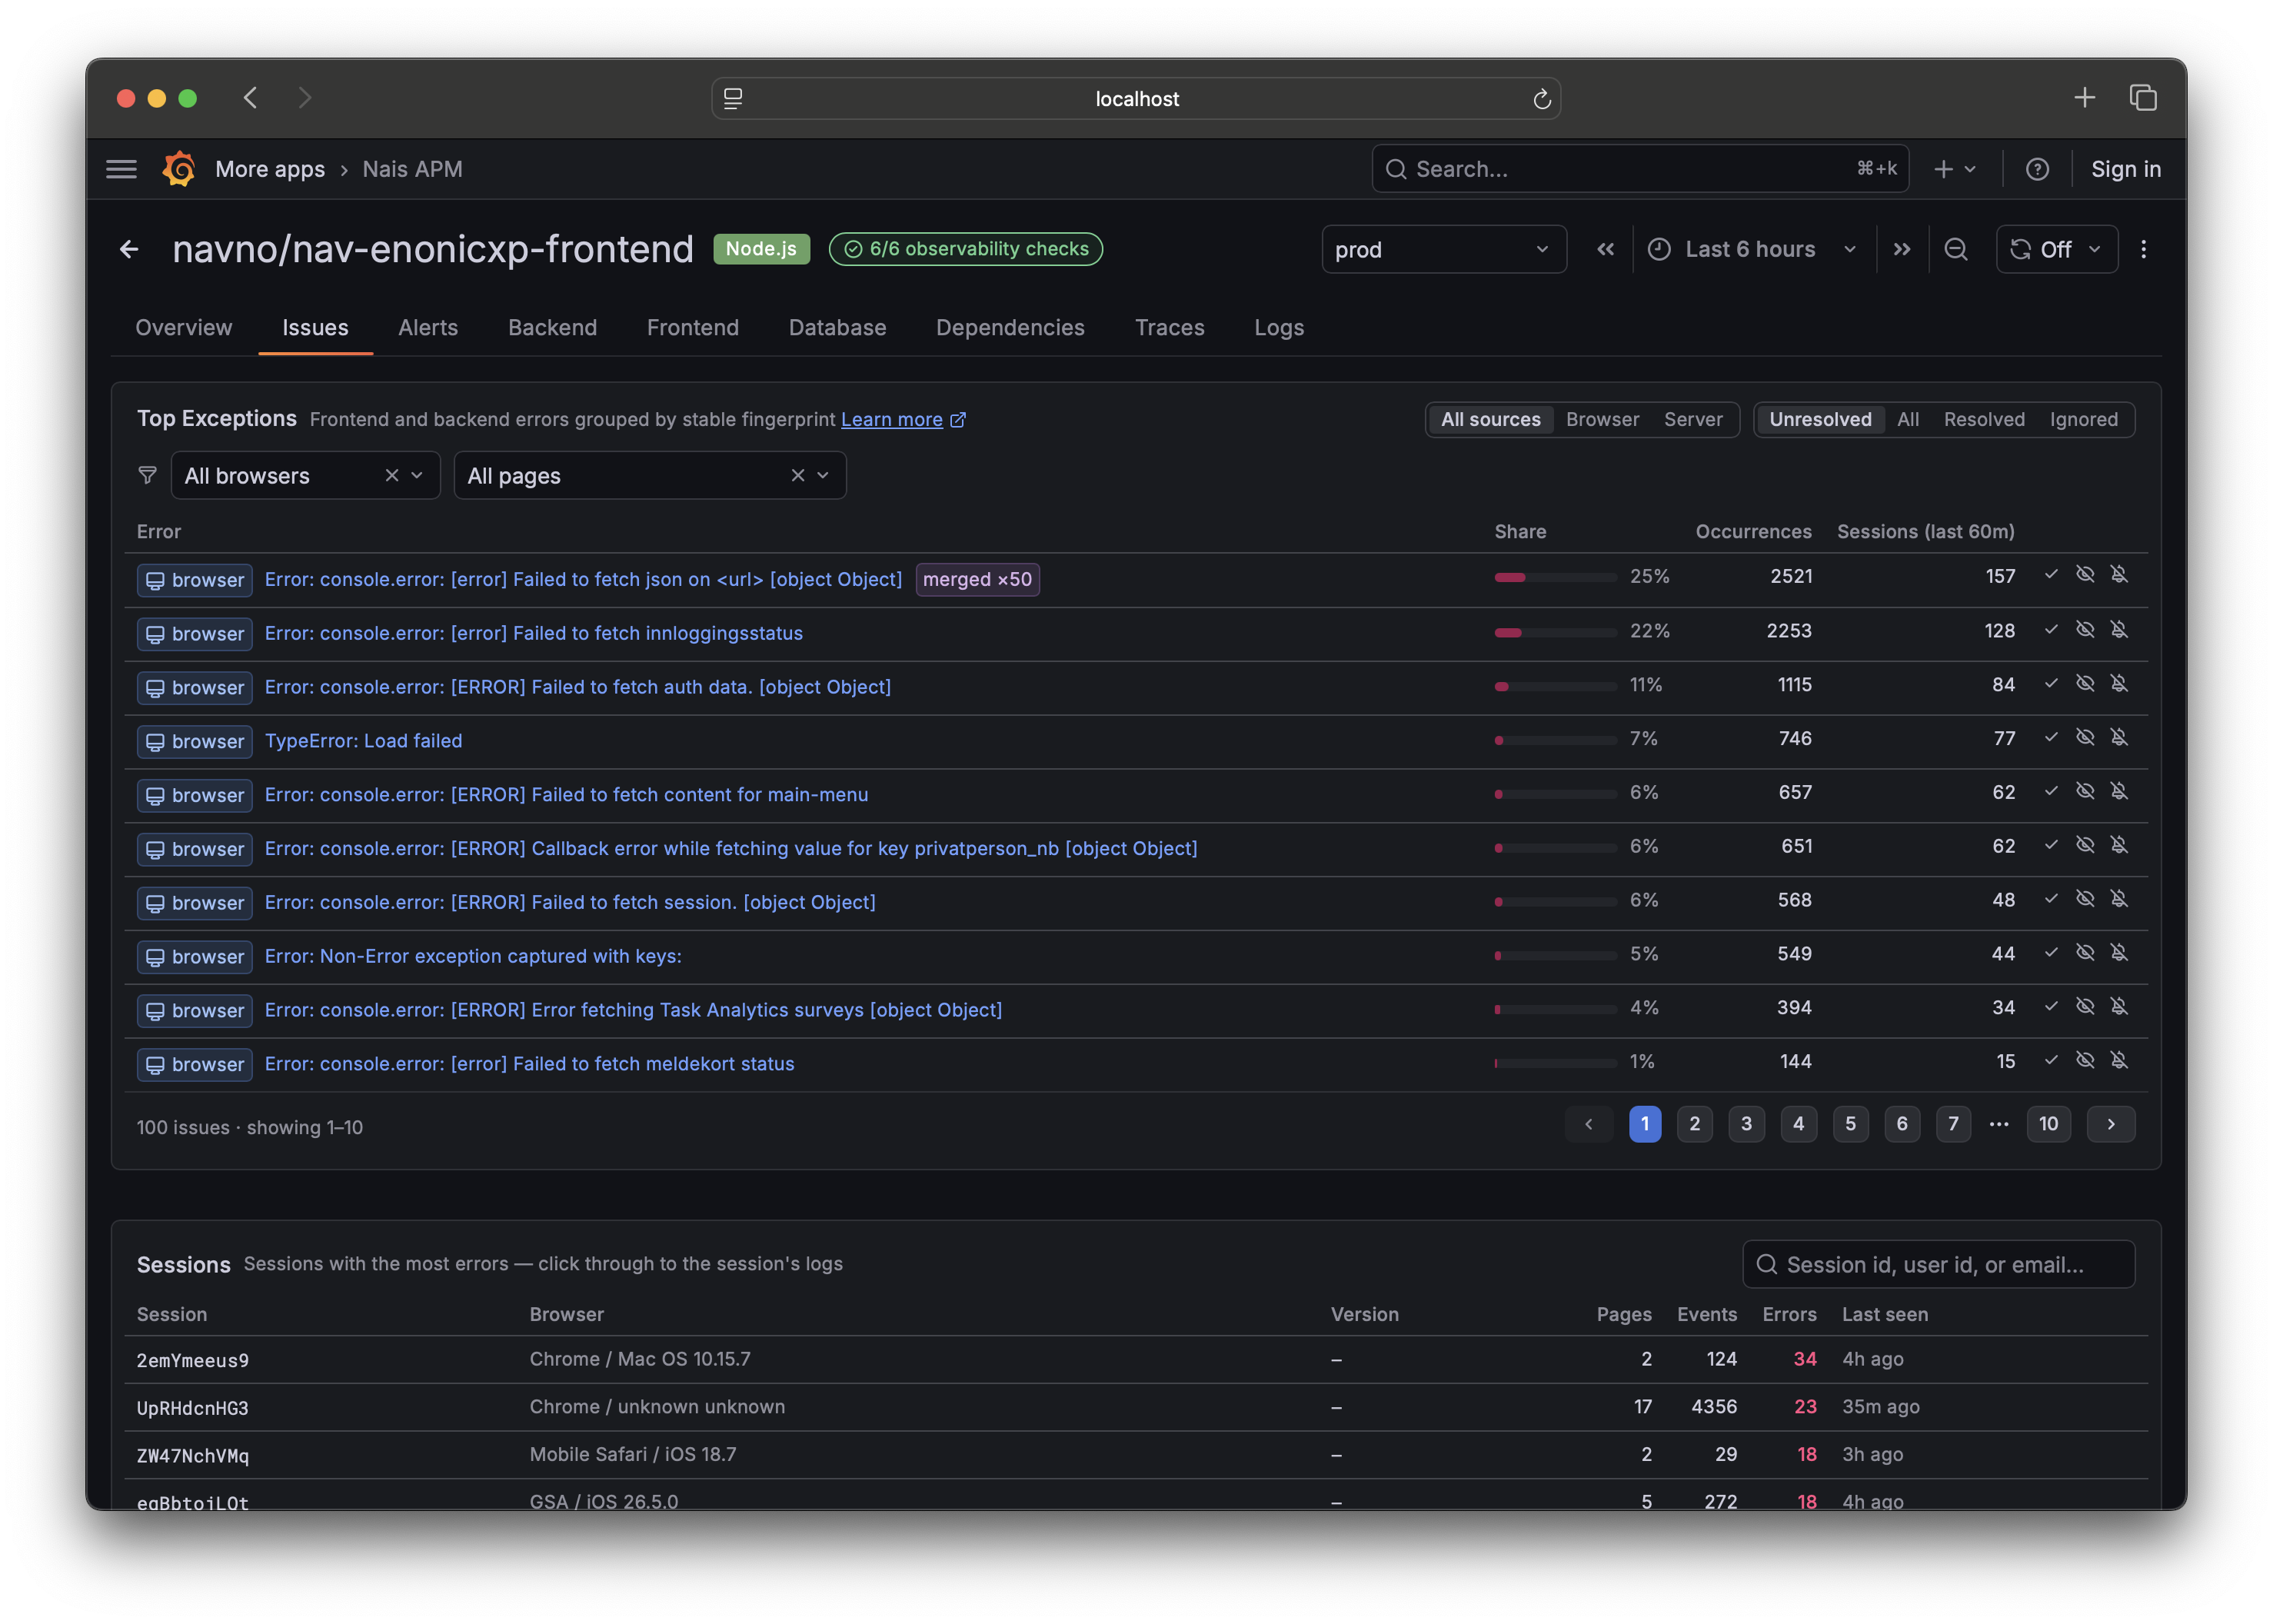Open the Frontend tab
Viewport: 2273px width, 1624px height.
(692, 328)
